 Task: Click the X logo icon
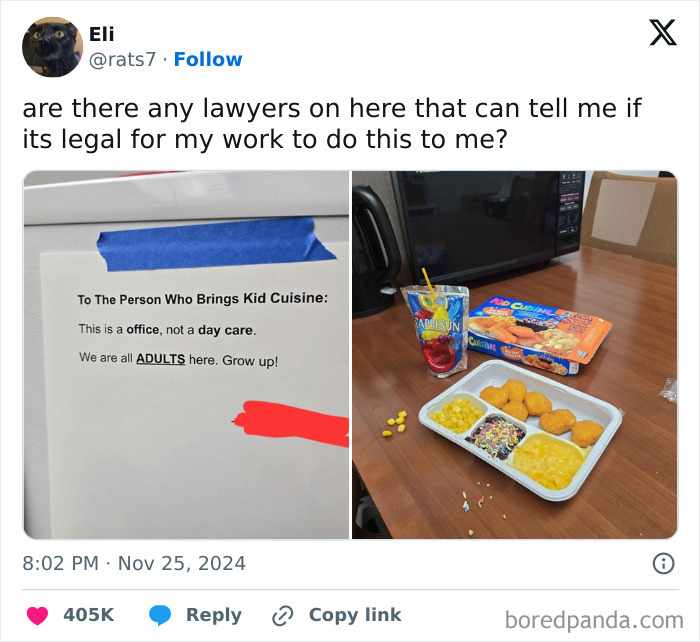[x=663, y=32]
